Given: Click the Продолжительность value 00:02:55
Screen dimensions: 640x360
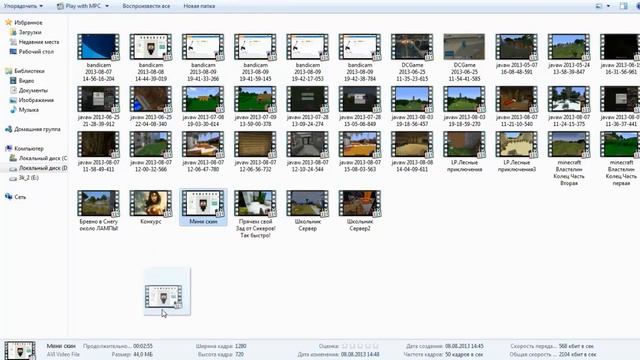Looking at the screenshot, I should (x=143, y=346).
